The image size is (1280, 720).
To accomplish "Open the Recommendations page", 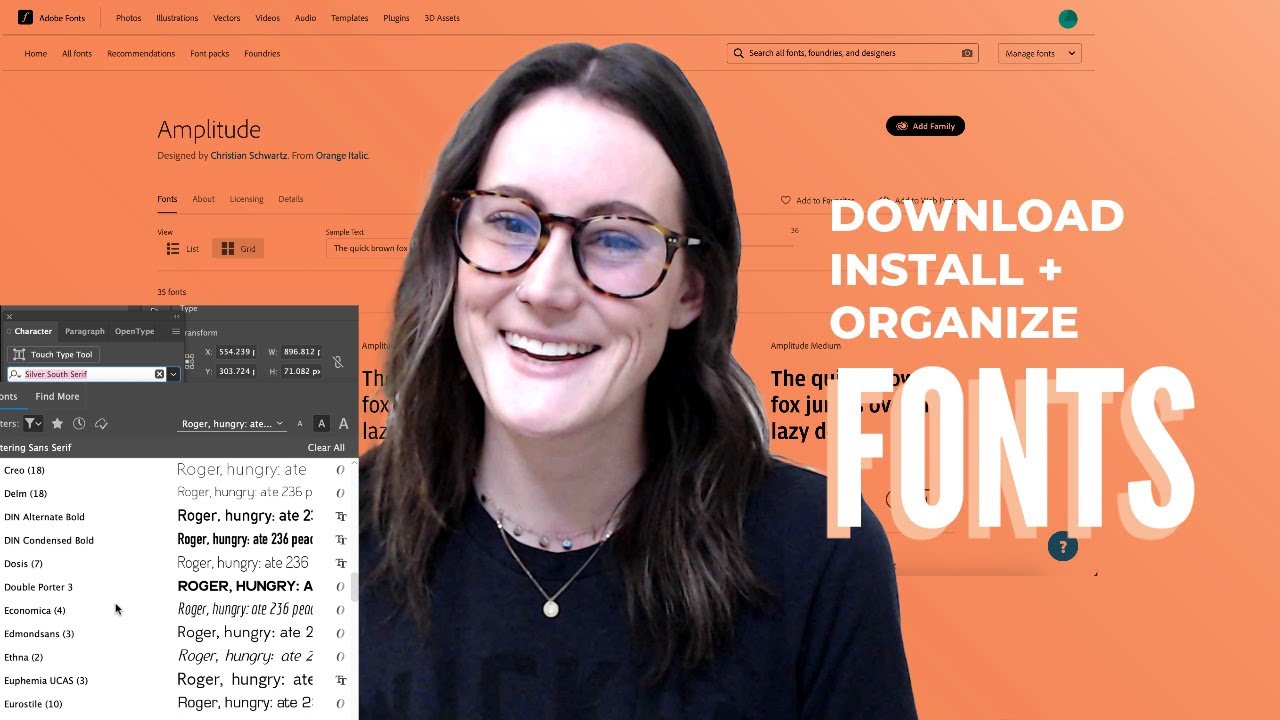I will 141,54.
